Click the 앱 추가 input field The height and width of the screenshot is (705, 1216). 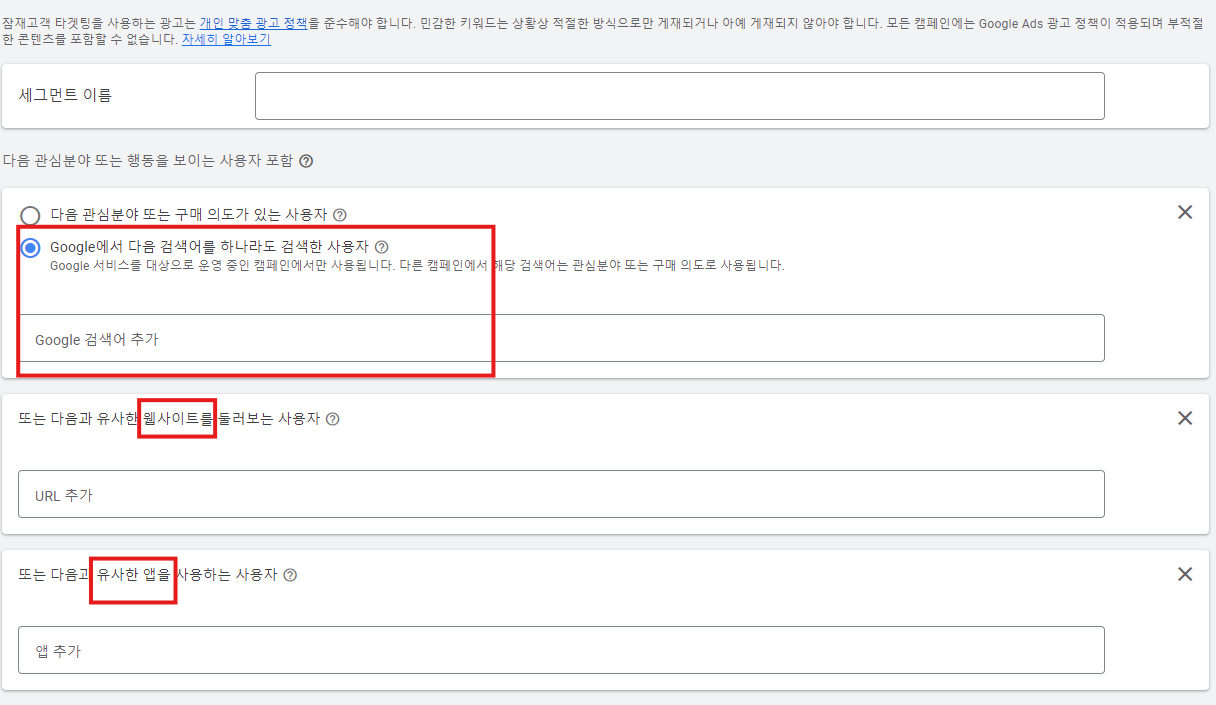[561, 650]
